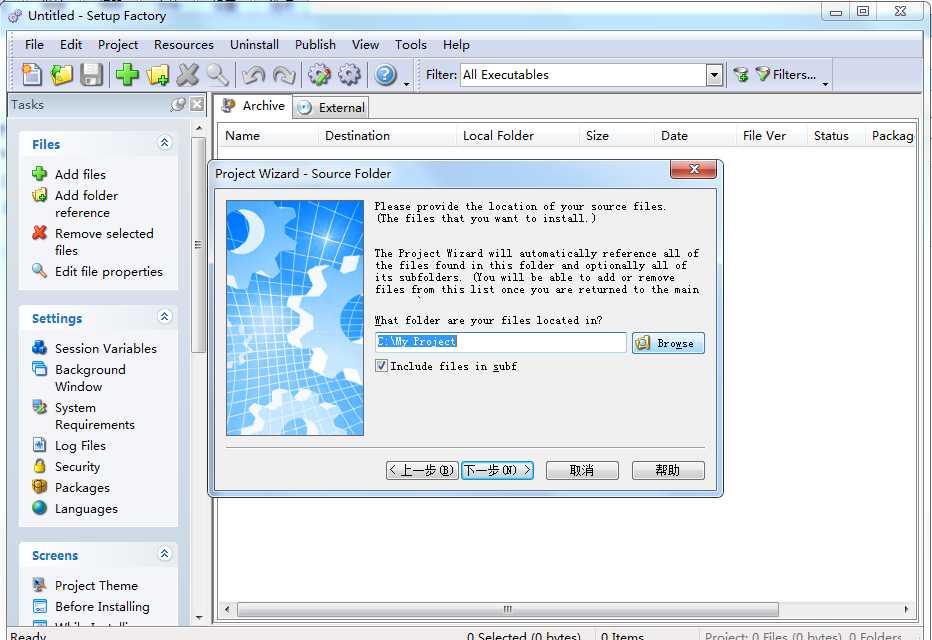Toggle Include files in subfolders checkbox
Viewport: 932px width, 640px height.
pyautogui.click(x=381, y=366)
